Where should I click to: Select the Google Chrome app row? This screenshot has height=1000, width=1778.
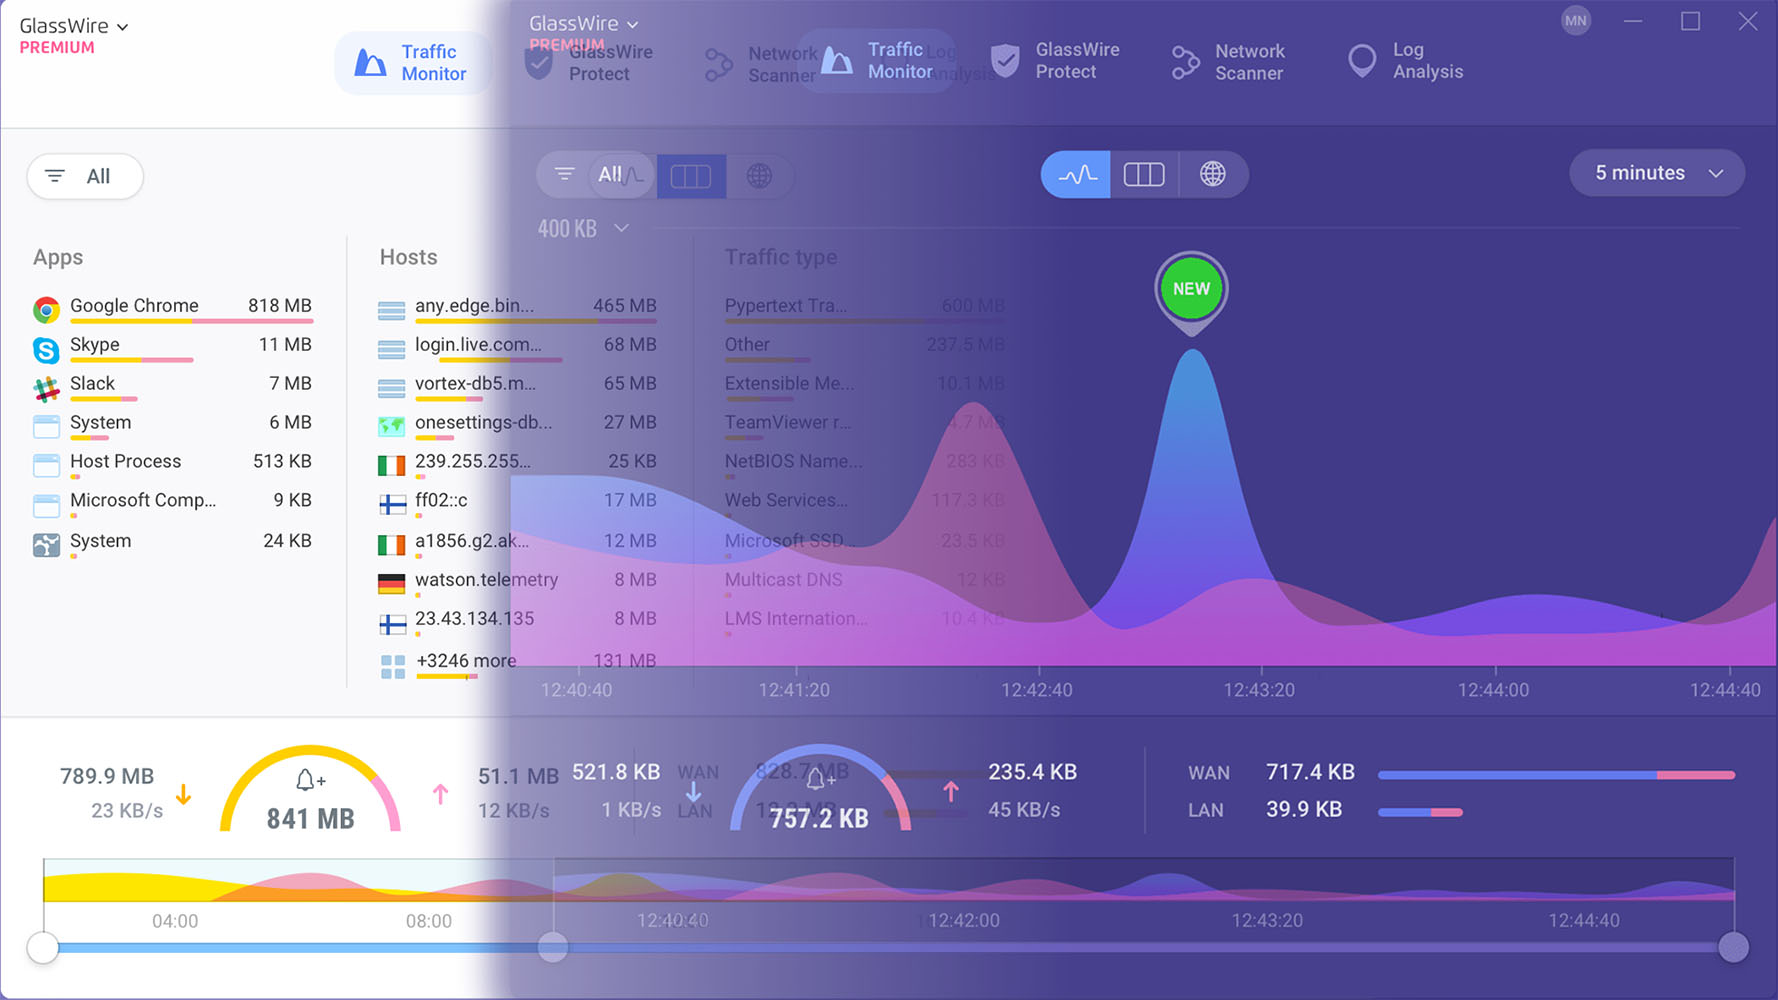[172, 309]
